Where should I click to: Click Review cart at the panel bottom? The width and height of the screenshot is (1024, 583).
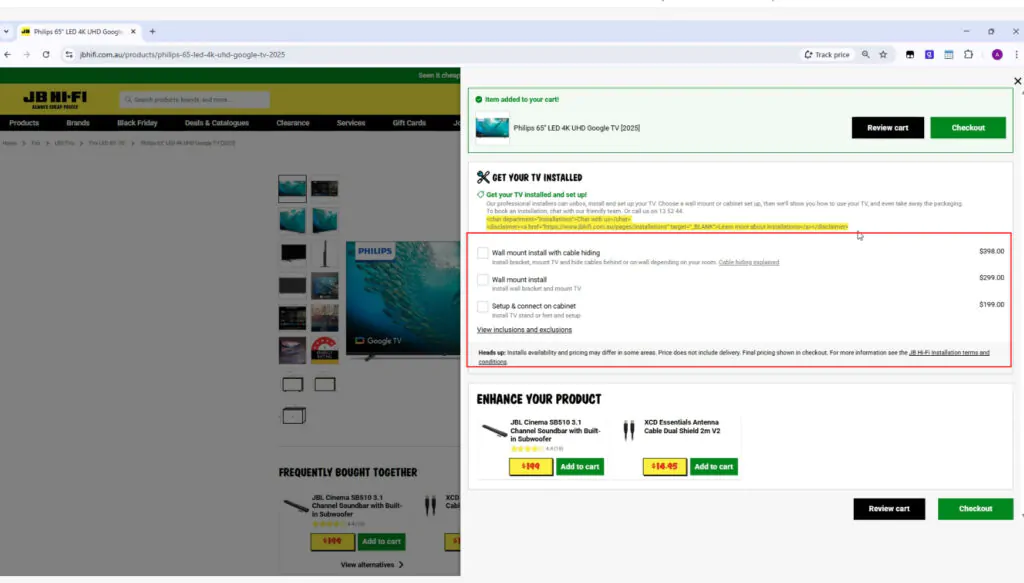pos(888,509)
